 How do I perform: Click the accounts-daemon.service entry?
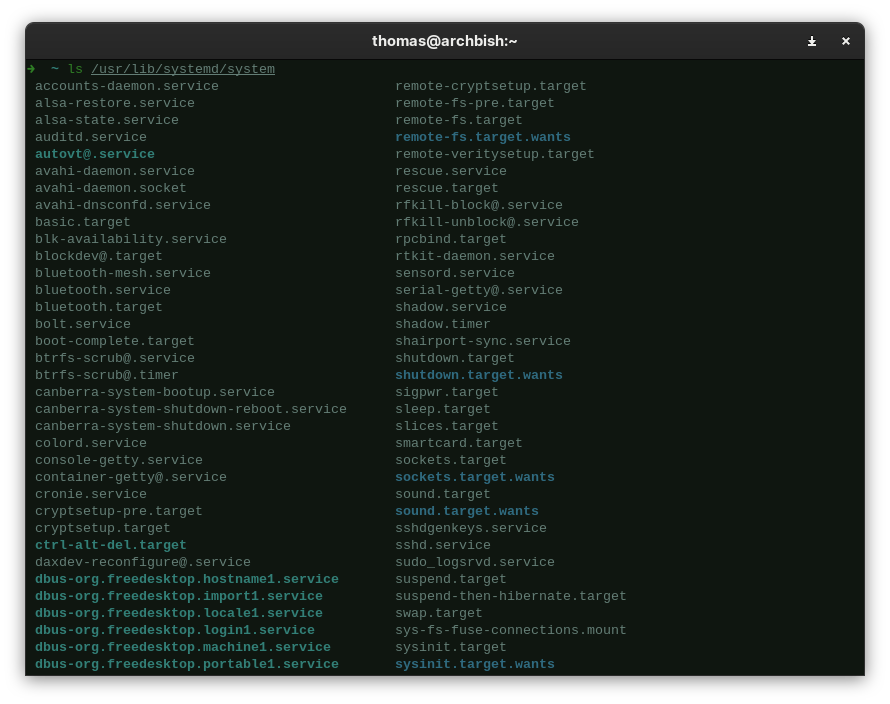pos(127,86)
